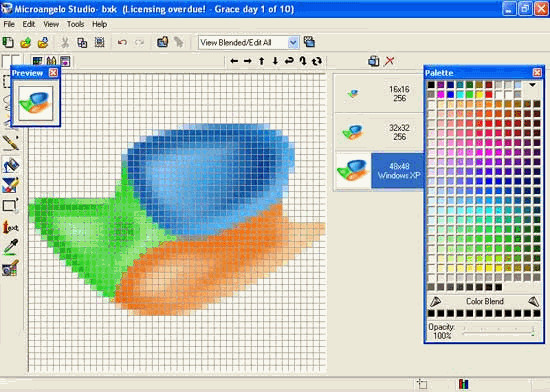Click the import image icon after Redo
Viewport: 550px width, 392px height.
(x=162, y=42)
